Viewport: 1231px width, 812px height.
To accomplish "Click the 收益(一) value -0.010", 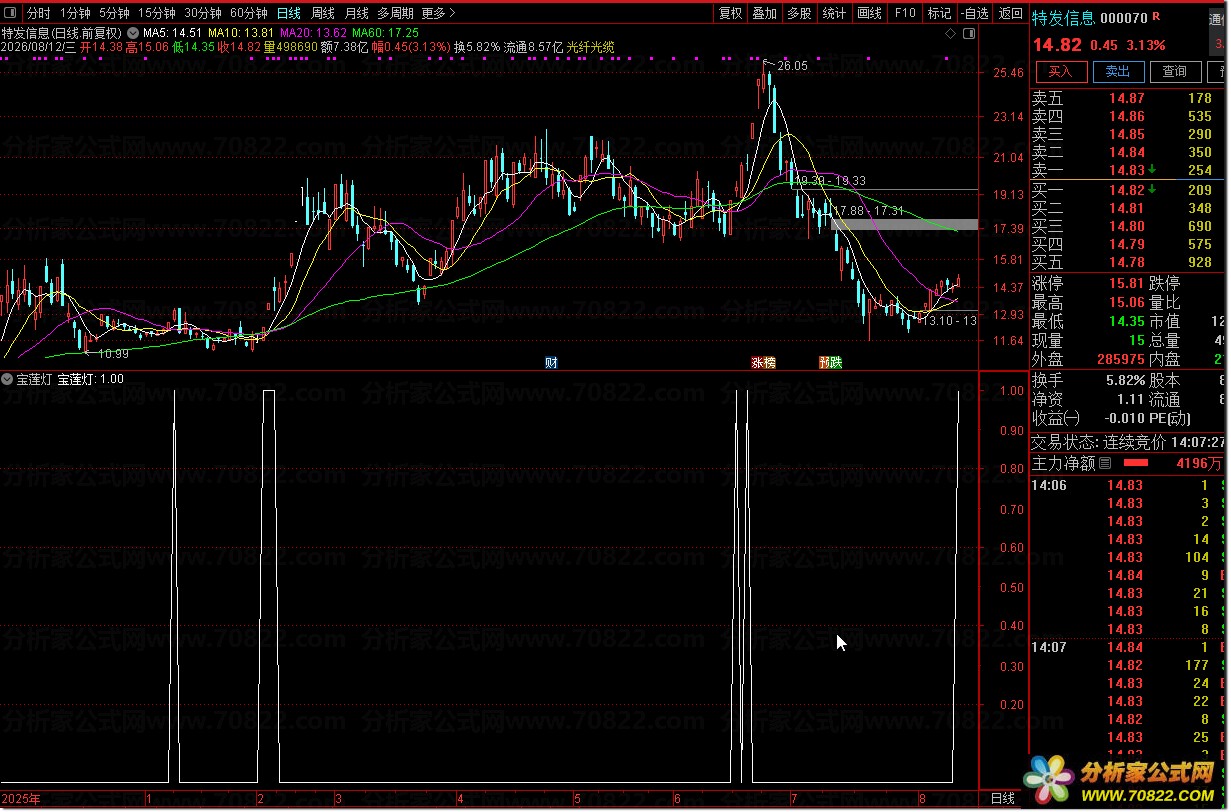I will 1124,418.
